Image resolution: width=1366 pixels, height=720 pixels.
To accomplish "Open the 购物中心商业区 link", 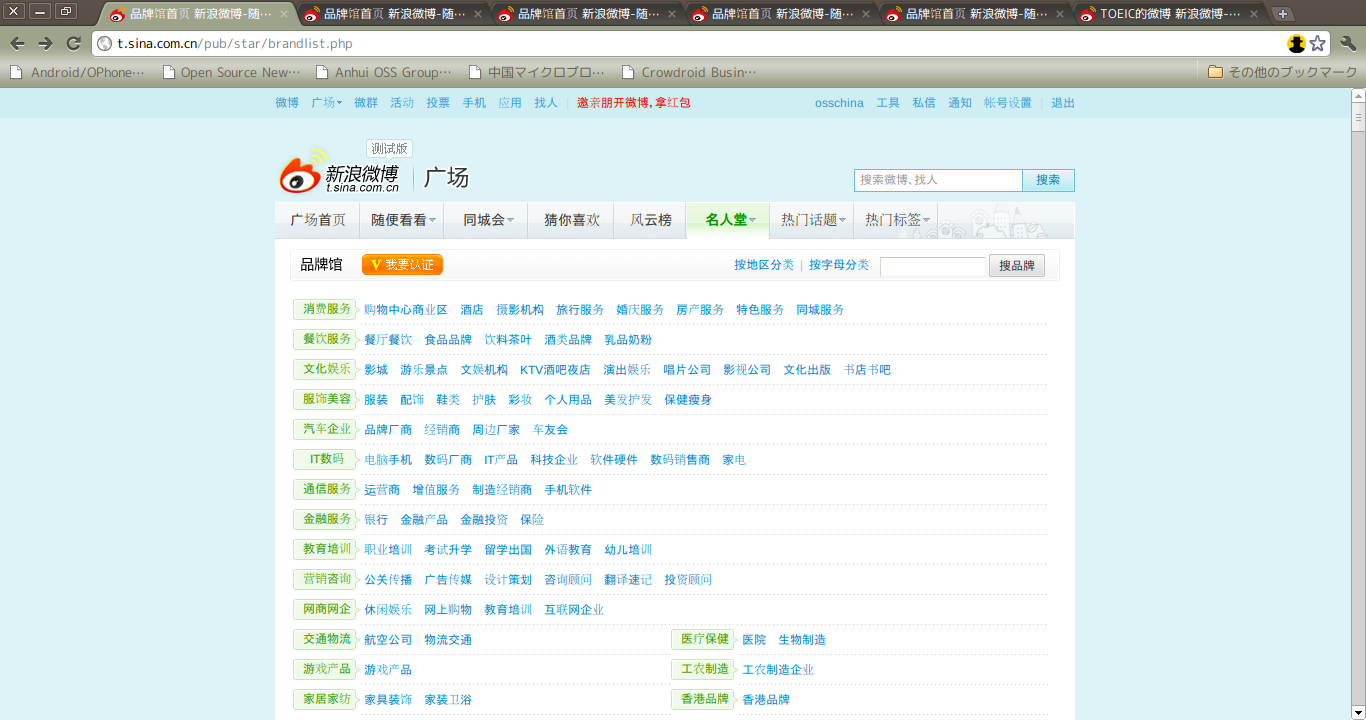I will pos(406,310).
